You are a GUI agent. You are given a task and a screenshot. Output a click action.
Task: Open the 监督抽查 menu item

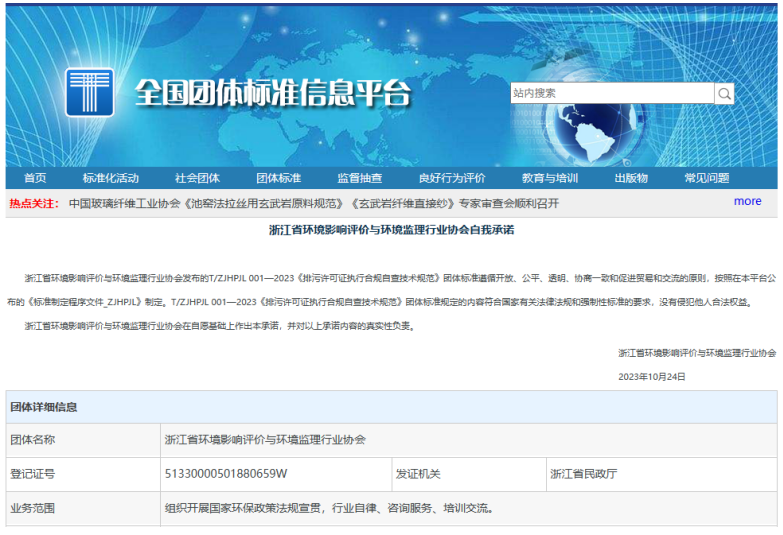coord(360,178)
